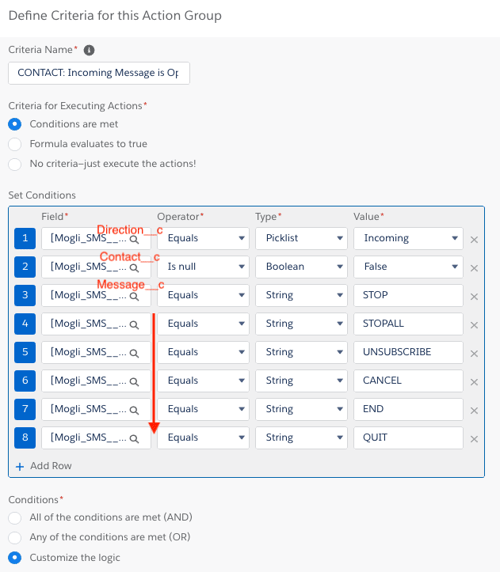Image resolution: width=500 pixels, height=572 pixels.
Task: Click the Add Row button
Action: tap(44, 466)
